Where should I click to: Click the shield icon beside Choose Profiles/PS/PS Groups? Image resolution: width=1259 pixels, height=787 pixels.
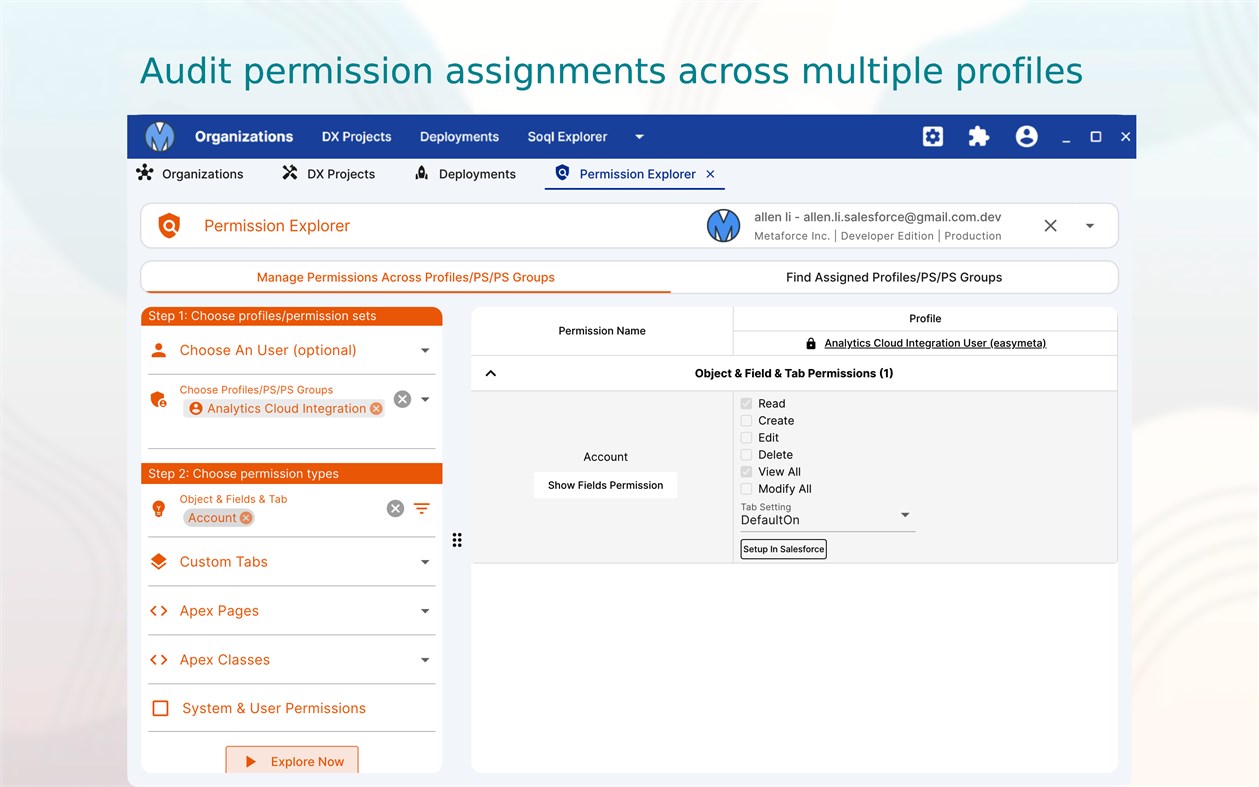(x=158, y=399)
